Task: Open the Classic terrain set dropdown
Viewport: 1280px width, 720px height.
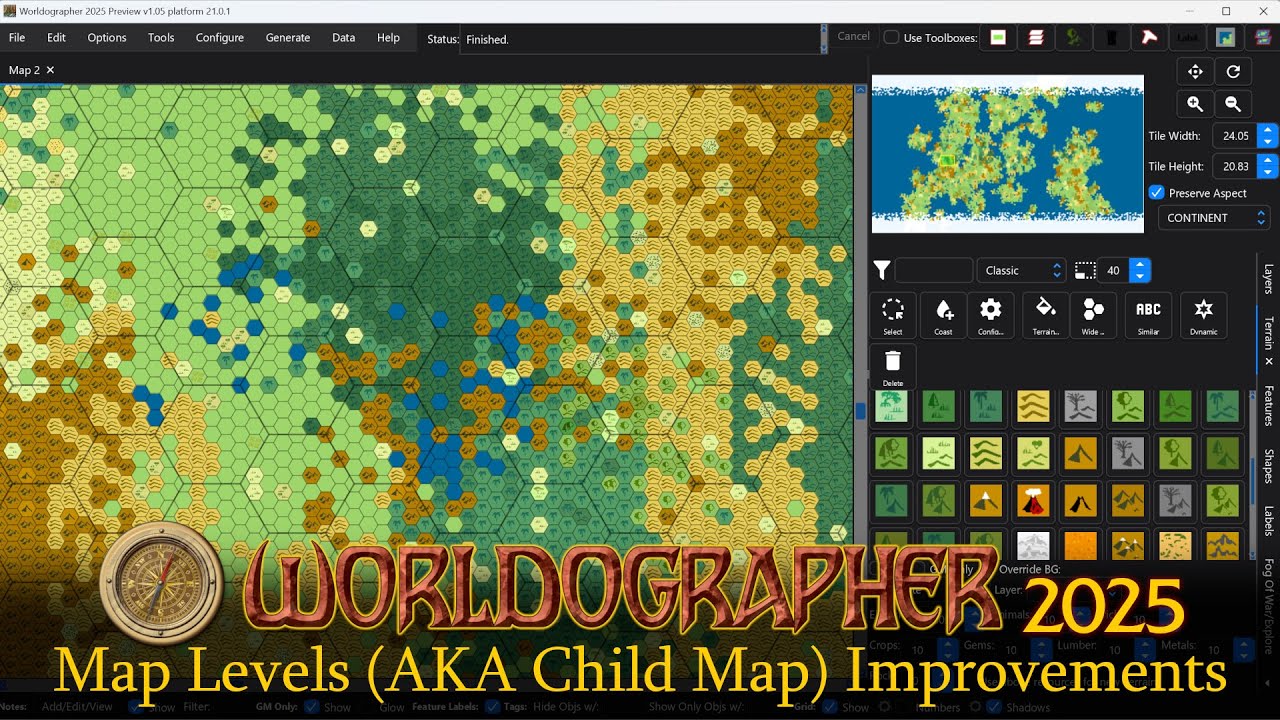Action: tap(1021, 270)
